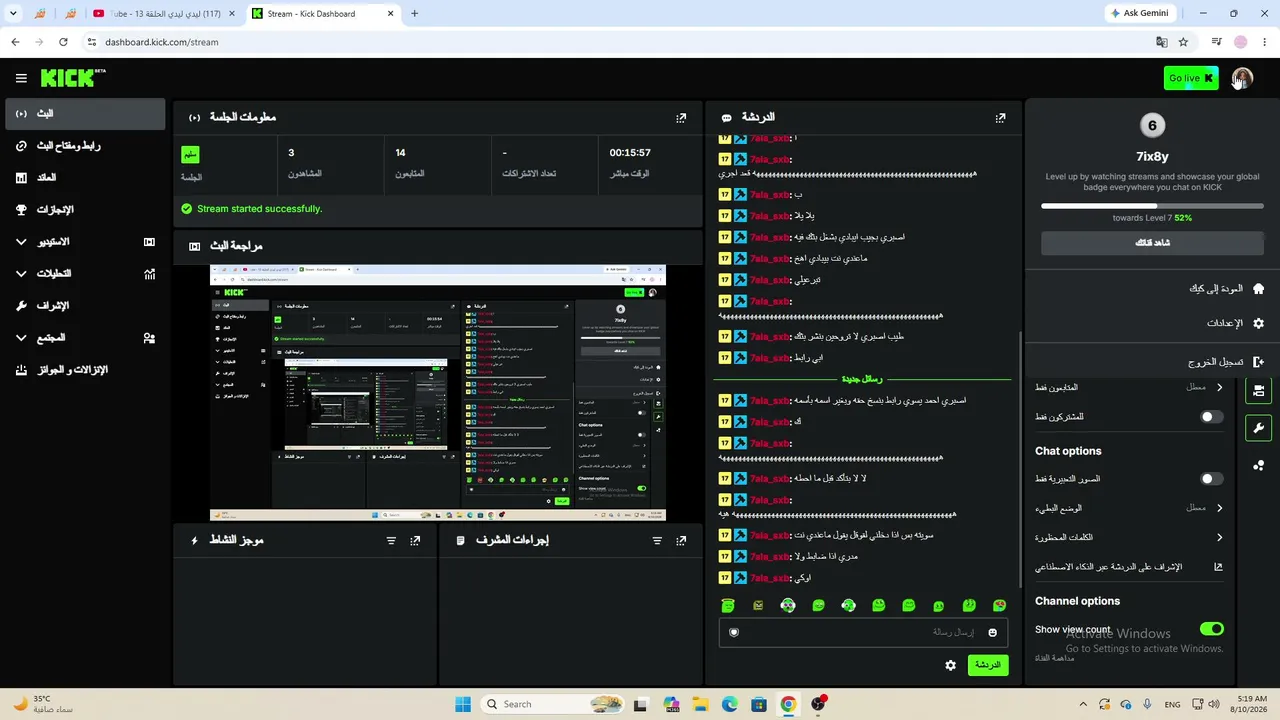Open the wrench settings panel icon
1280x720 pixels.
[1258, 428]
